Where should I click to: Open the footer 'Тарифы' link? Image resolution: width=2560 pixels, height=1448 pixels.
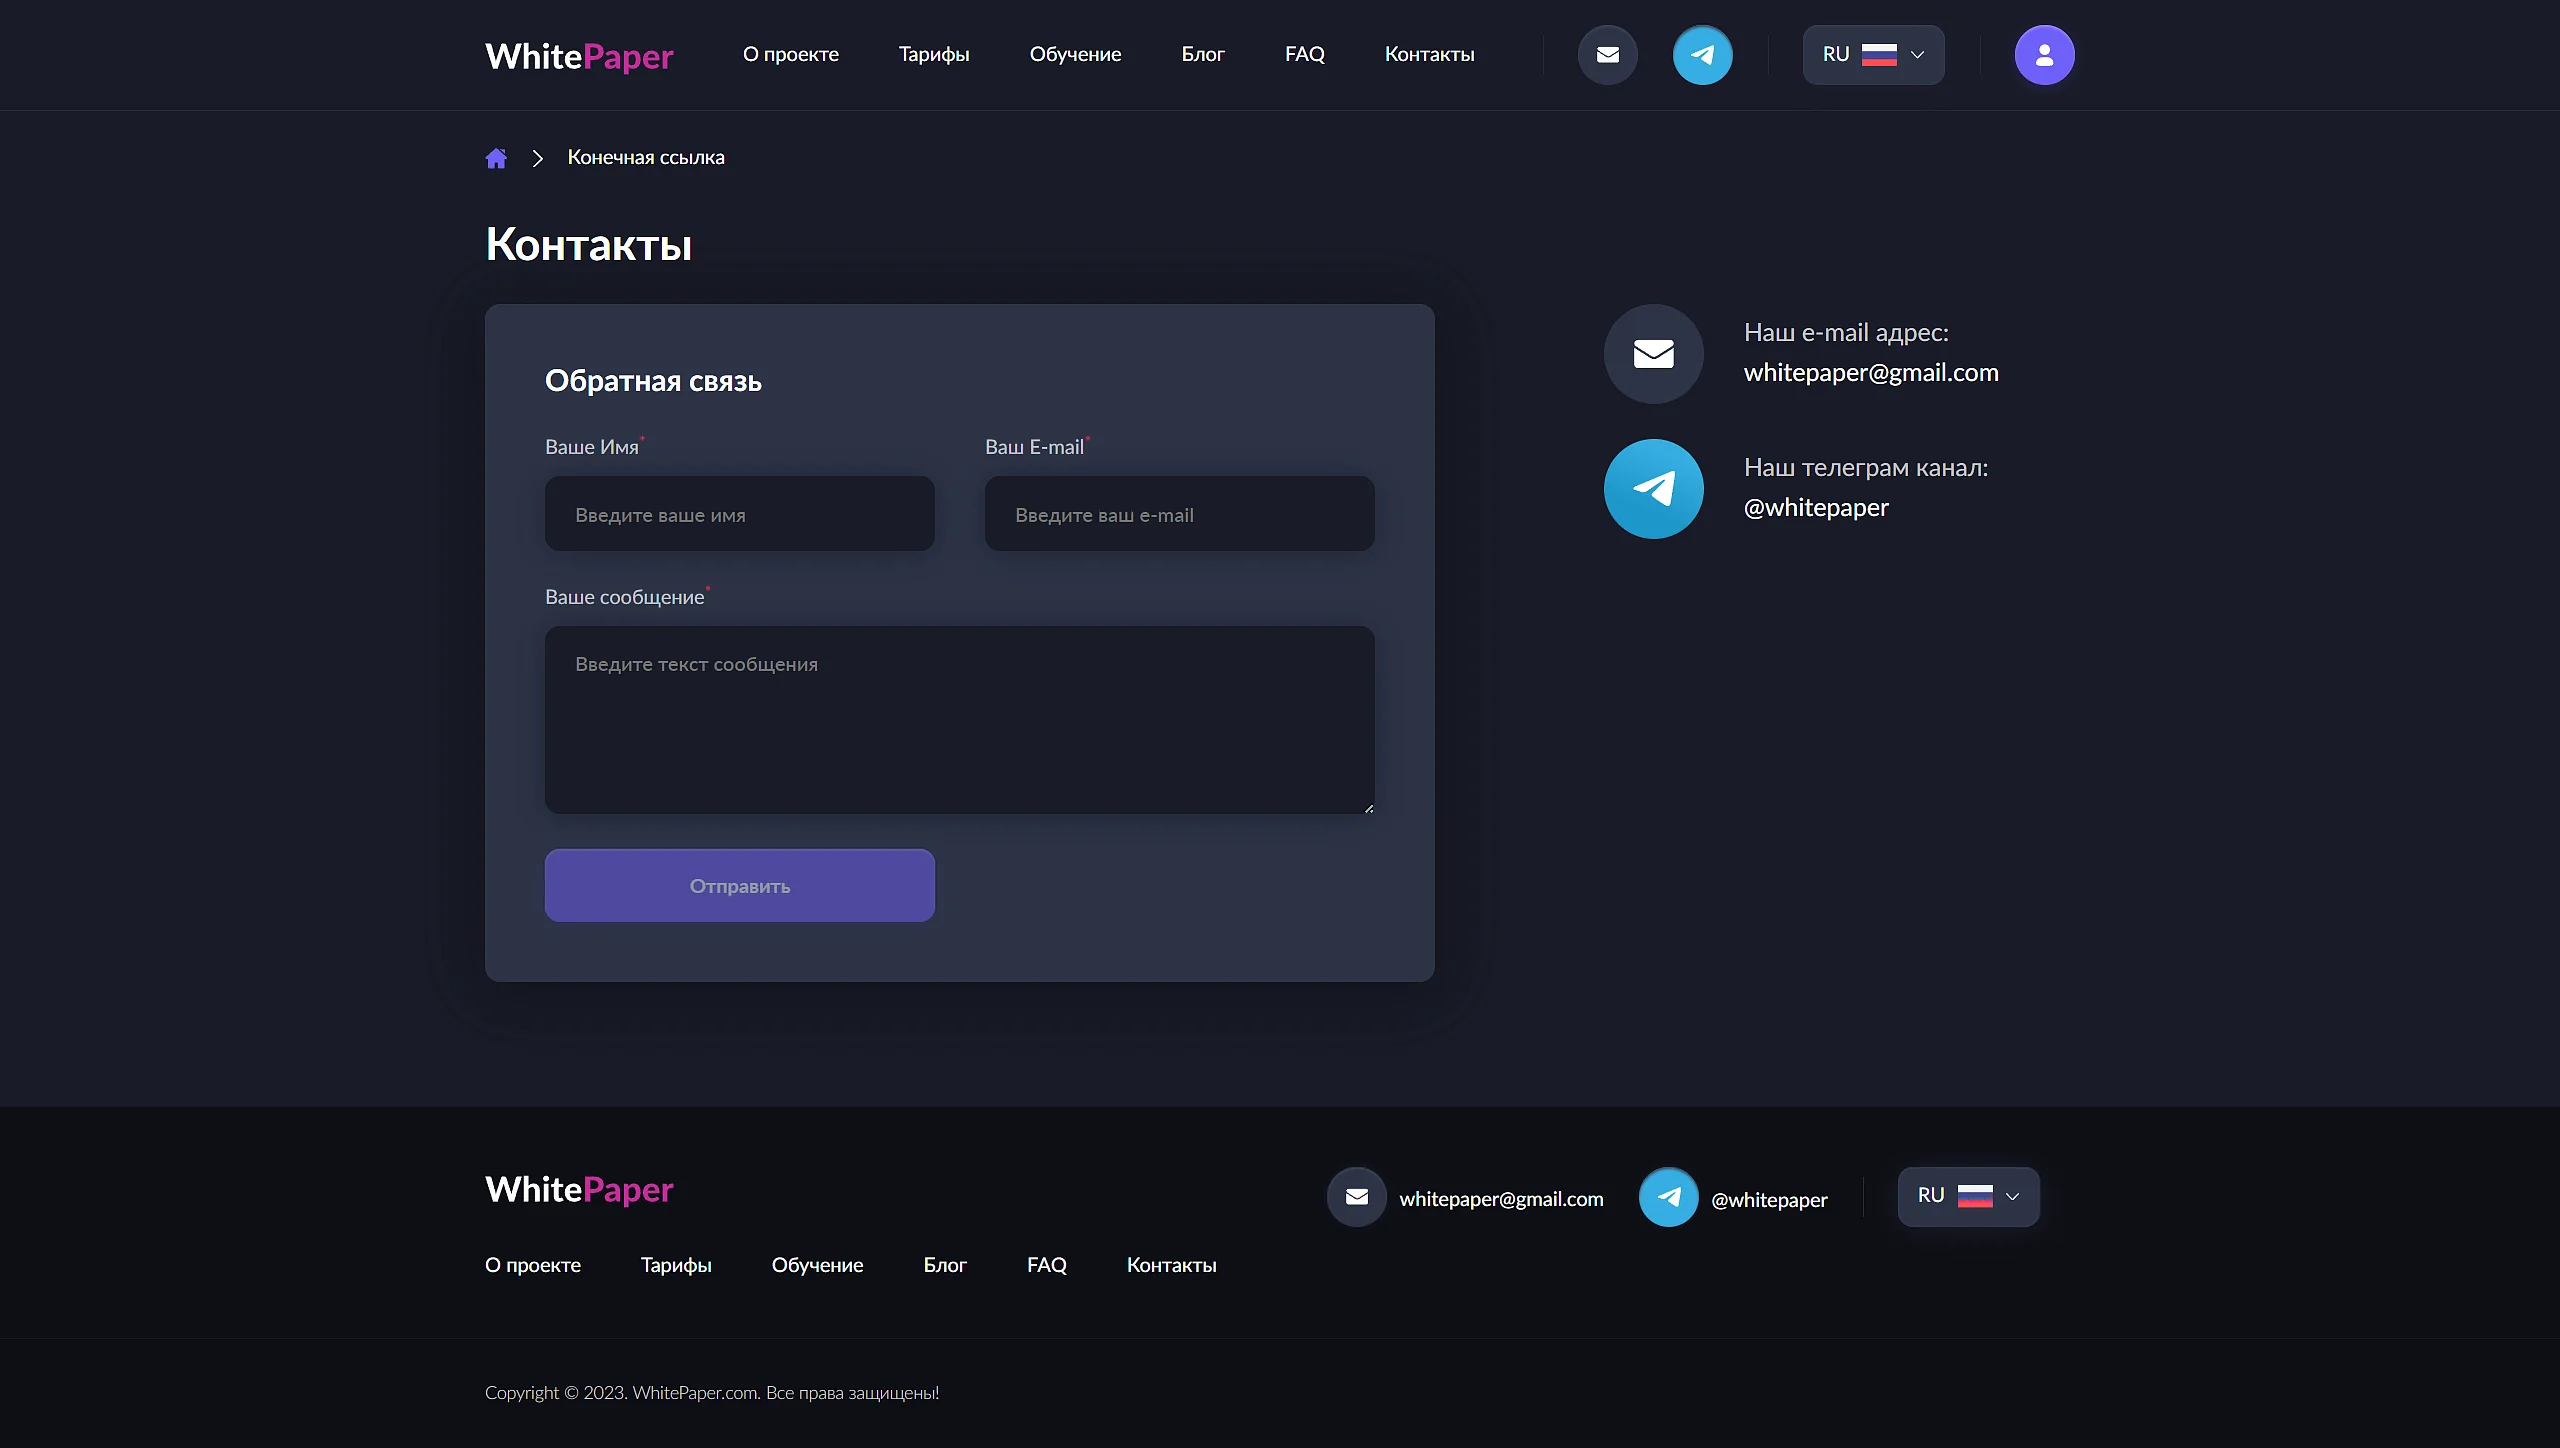[x=676, y=1265]
